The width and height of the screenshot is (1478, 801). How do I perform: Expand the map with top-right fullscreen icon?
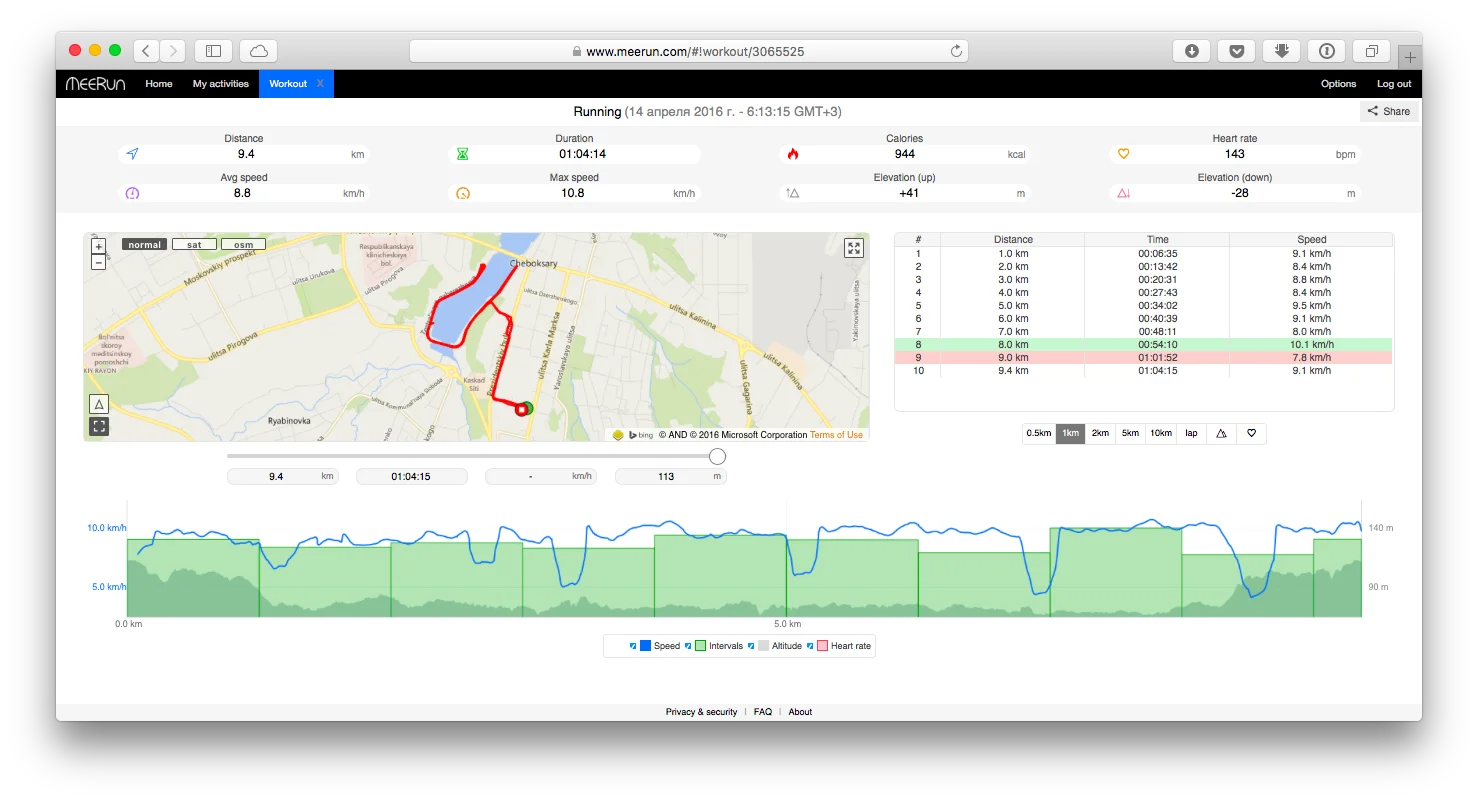click(x=853, y=248)
